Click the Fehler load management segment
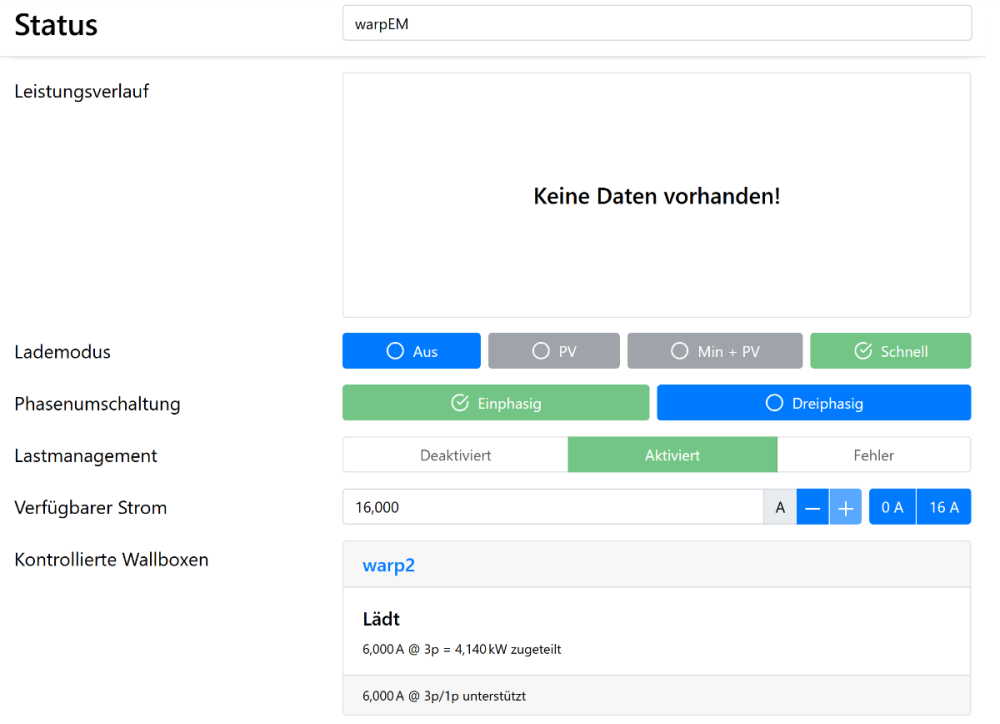Screen dimensions: 1000x724 point(873,455)
